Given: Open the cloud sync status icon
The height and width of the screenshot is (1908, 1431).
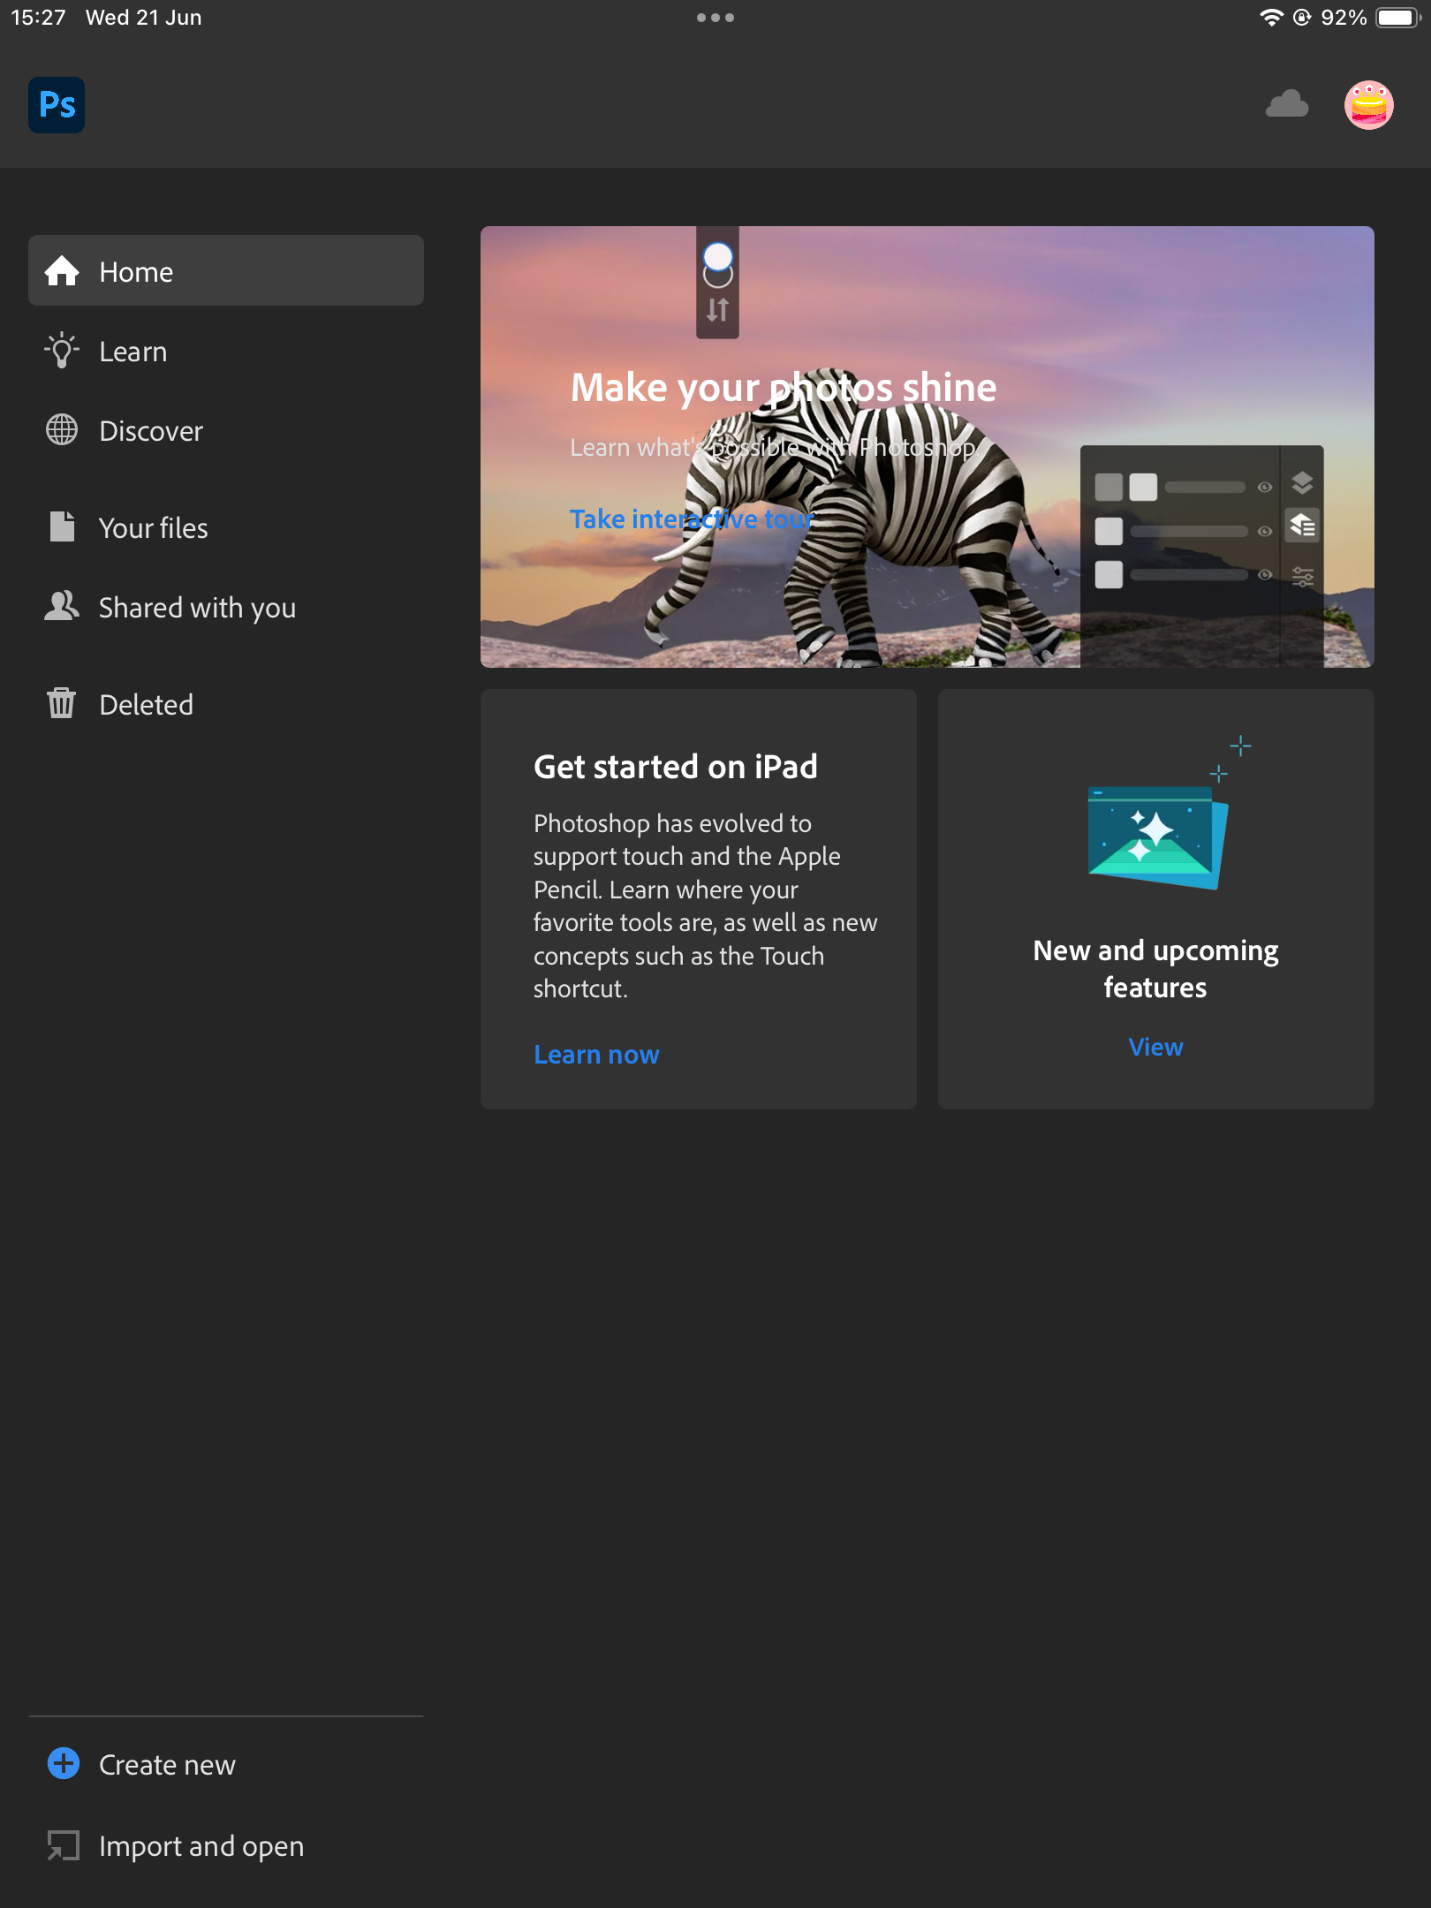Looking at the screenshot, I should (1286, 104).
